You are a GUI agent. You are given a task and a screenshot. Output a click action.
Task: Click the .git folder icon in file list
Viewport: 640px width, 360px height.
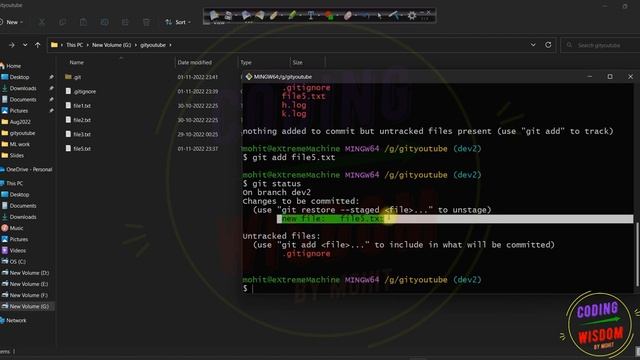point(68,77)
